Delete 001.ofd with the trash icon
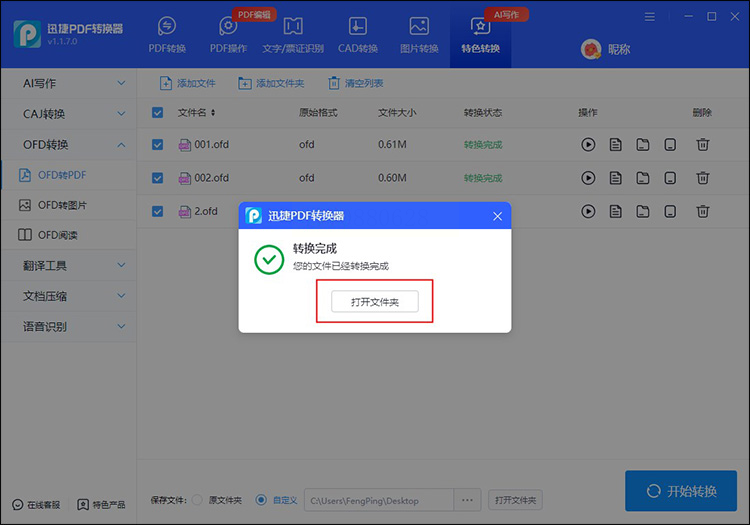Viewport: 750px width, 525px height. tap(703, 144)
